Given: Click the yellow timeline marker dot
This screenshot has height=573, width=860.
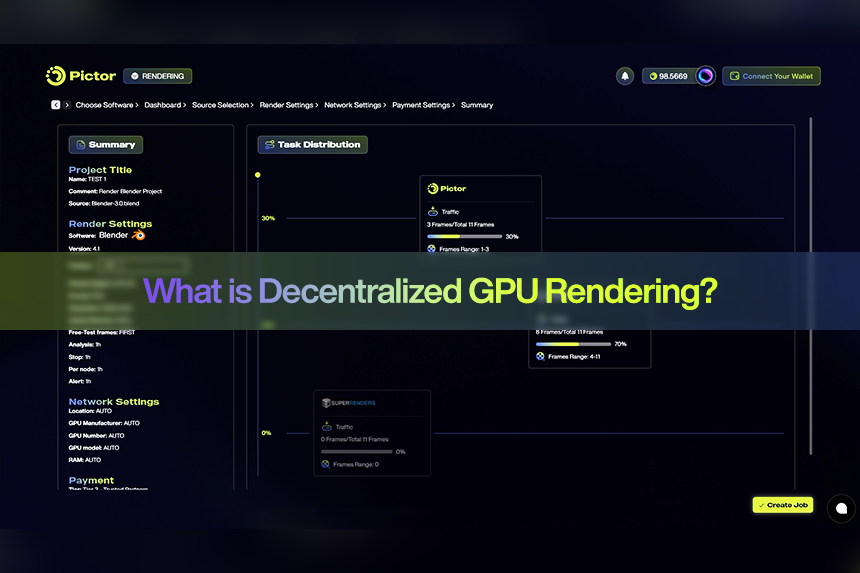Looking at the screenshot, I should tap(258, 175).
